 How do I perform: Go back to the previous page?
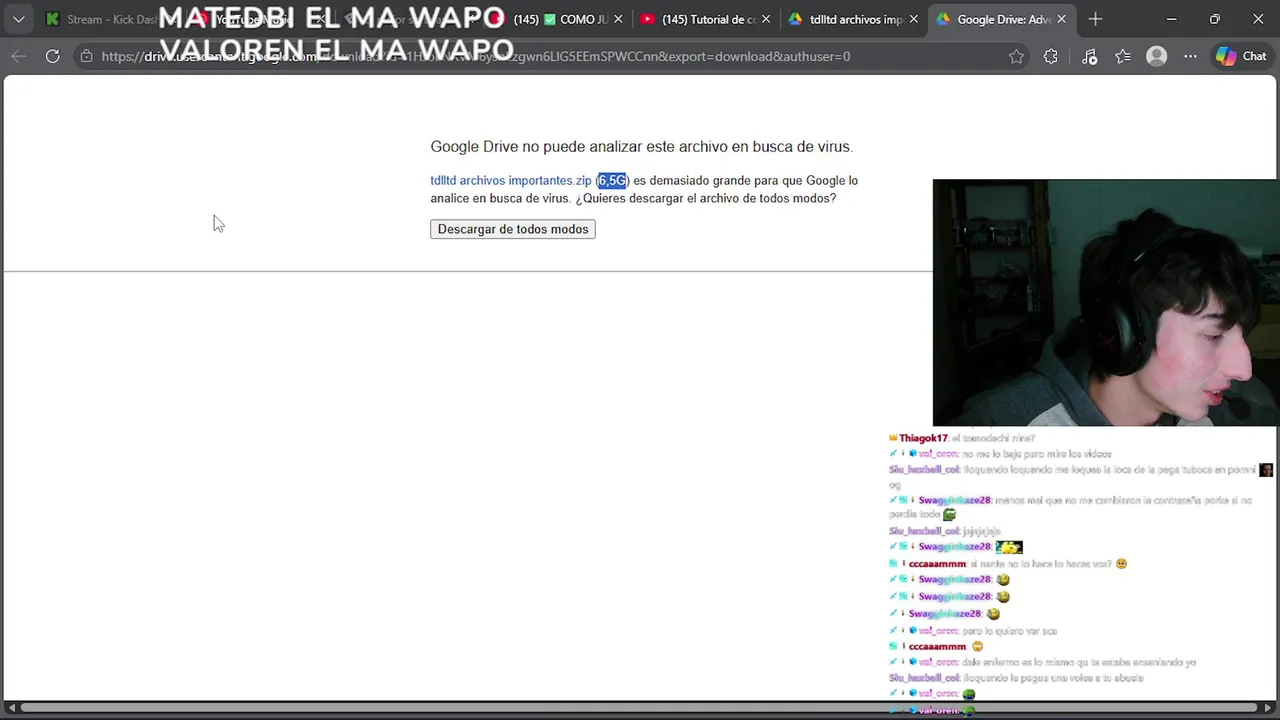tap(18, 56)
